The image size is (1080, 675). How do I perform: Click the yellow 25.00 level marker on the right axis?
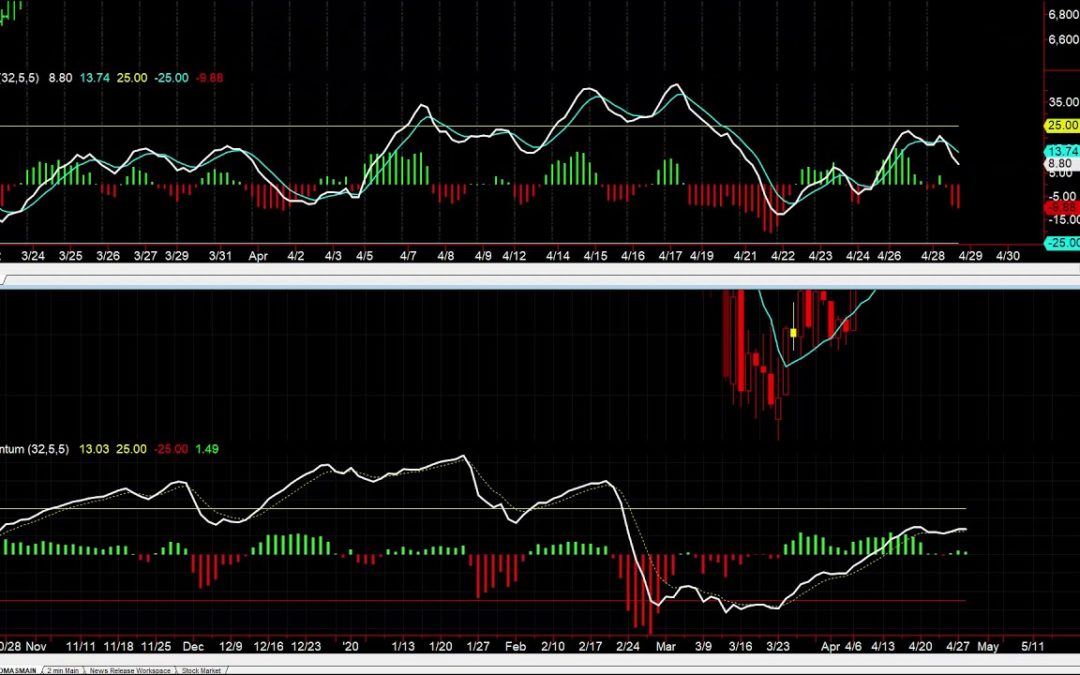point(1062,125)
